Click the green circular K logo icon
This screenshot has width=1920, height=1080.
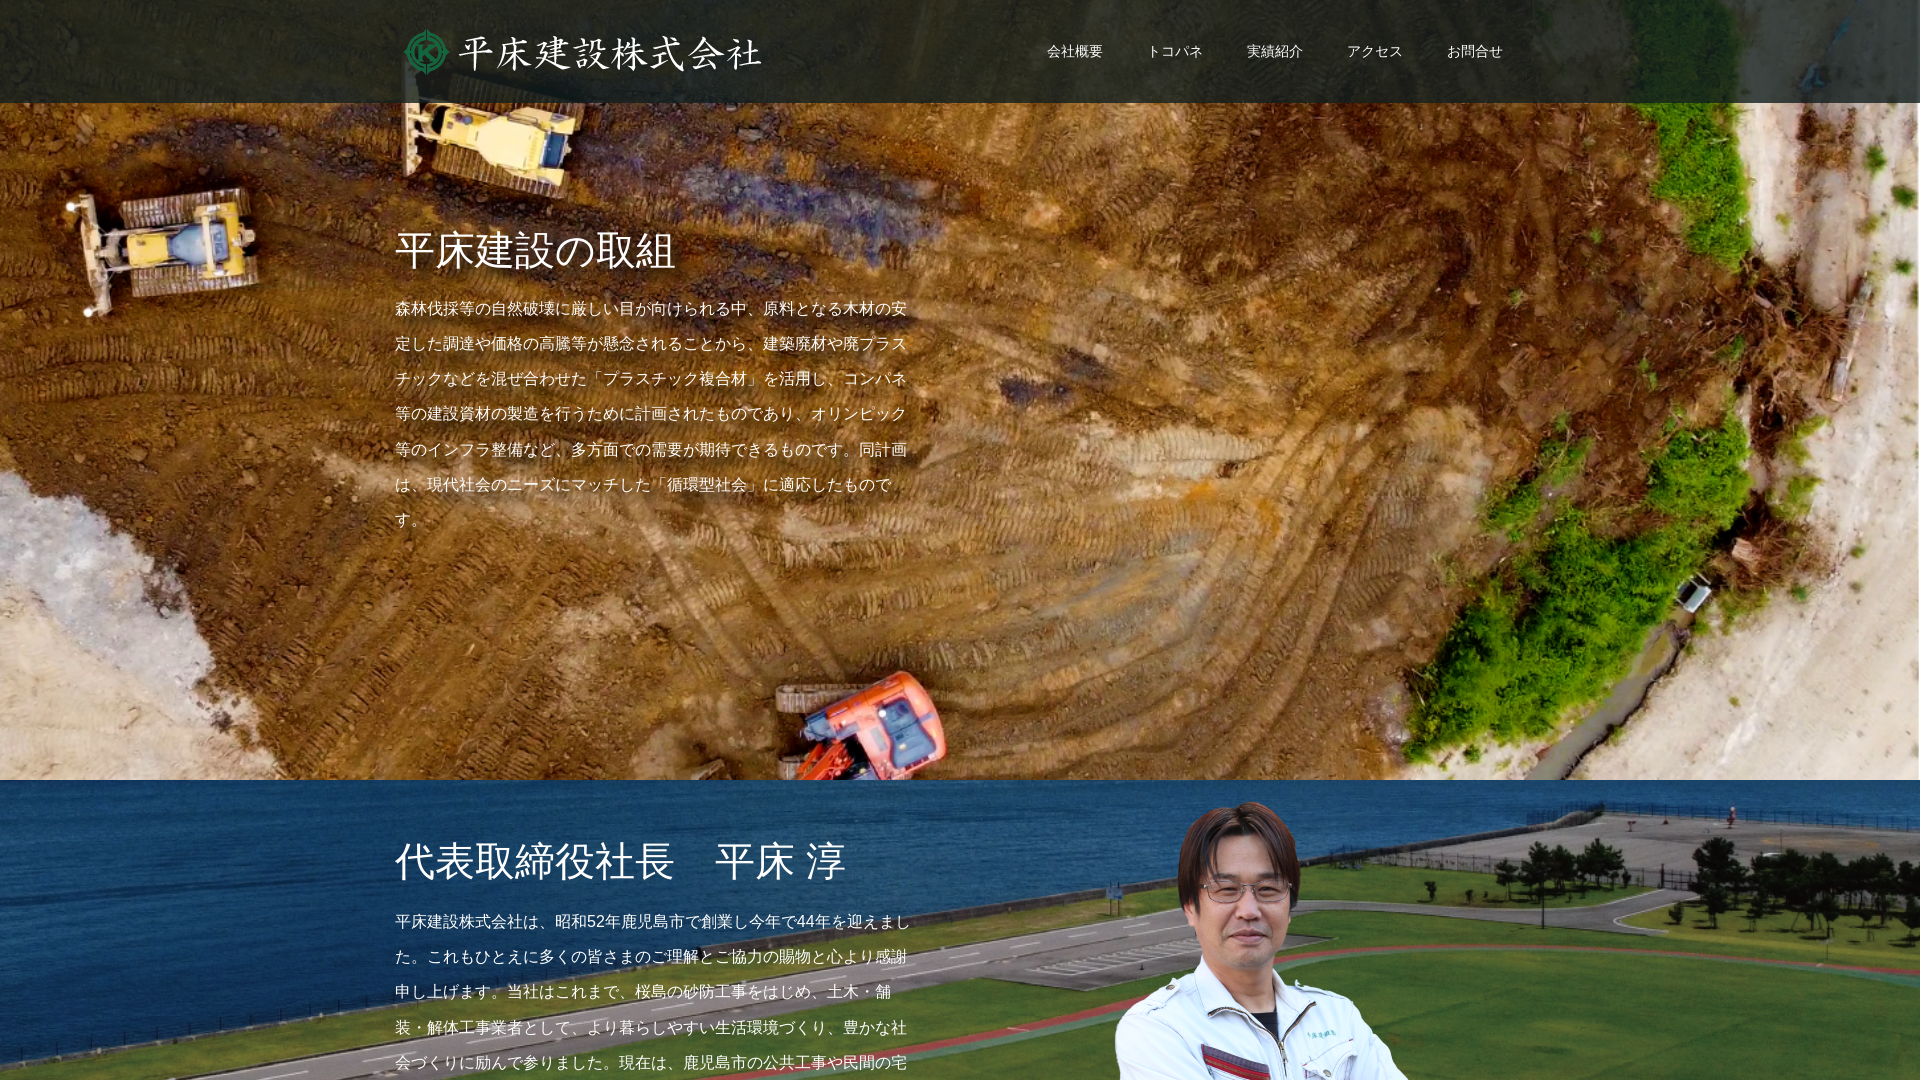tap(426, 52)
